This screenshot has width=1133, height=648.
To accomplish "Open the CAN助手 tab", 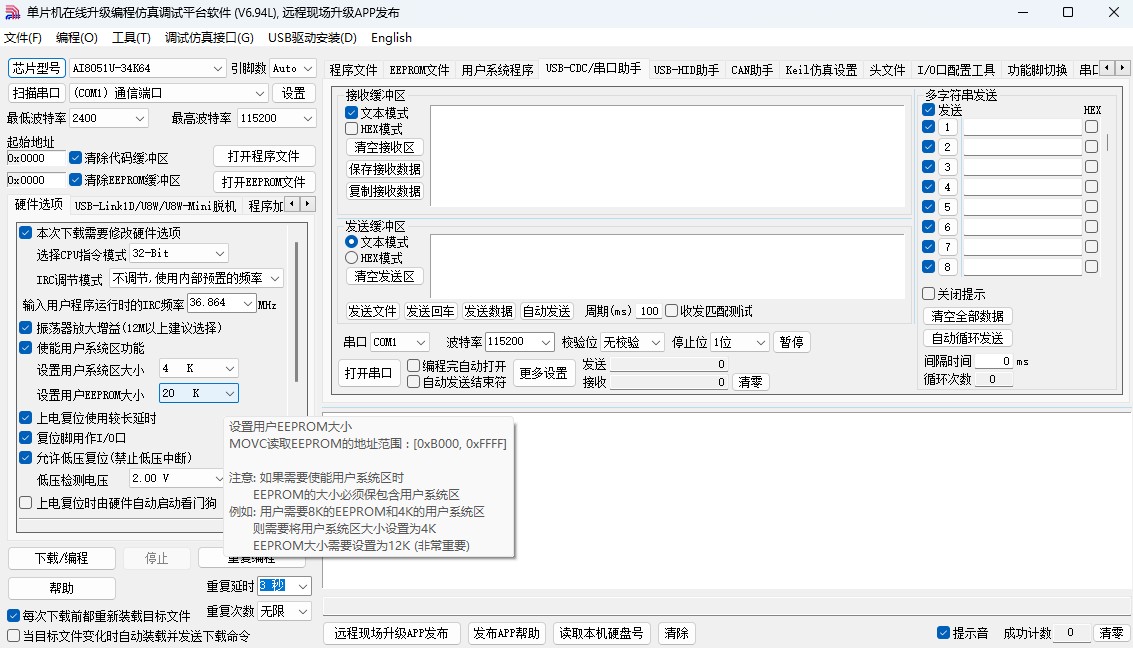I will tap(751, 70).
